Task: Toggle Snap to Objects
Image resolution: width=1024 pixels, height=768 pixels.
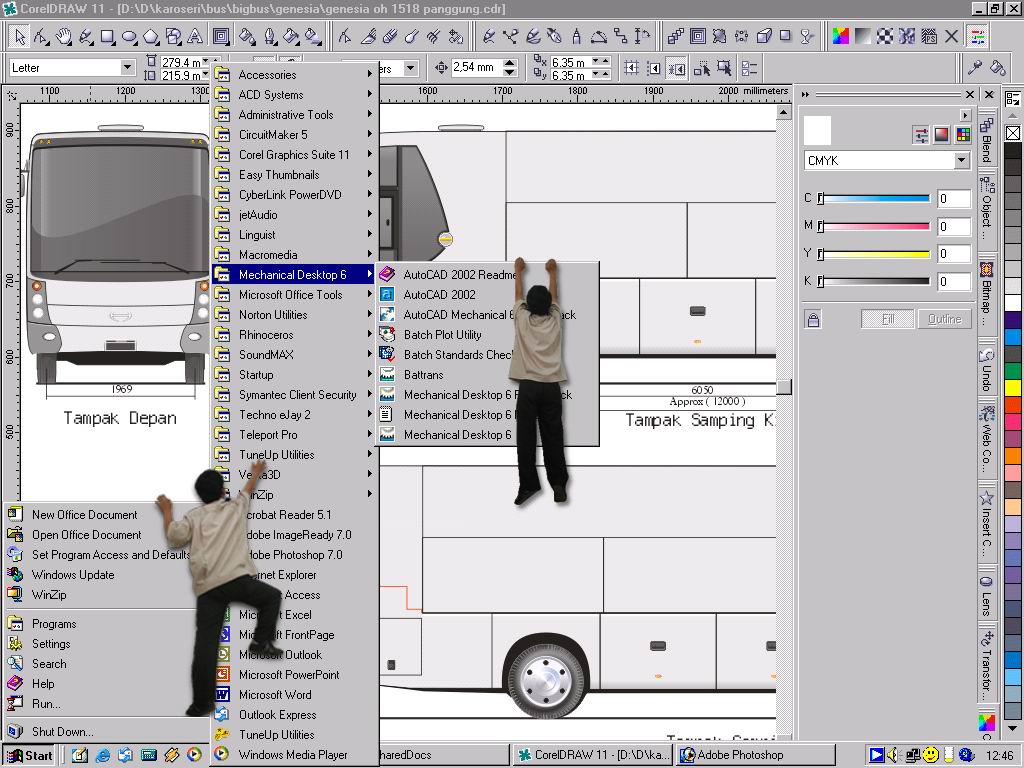Action: click(x=677, y=68)
